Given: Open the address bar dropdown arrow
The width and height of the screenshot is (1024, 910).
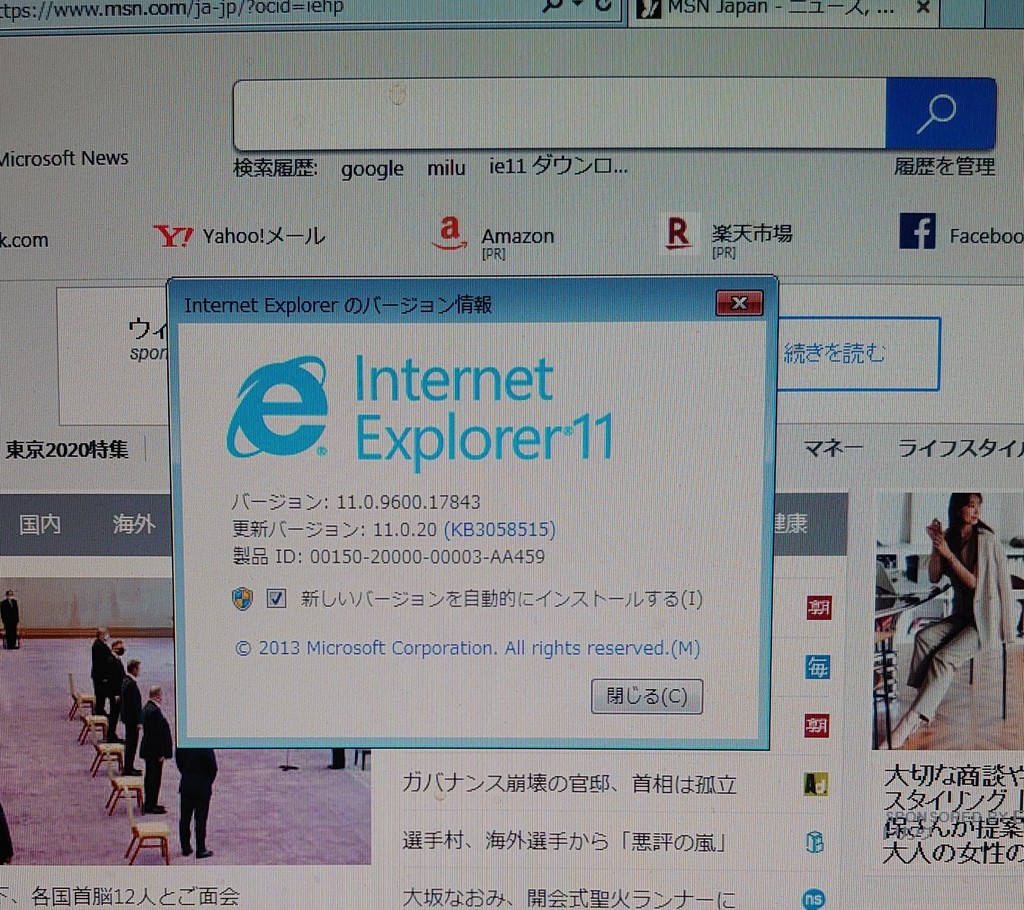Looking at the screenshot, I should pyautogui.click(x=577, y=5).
